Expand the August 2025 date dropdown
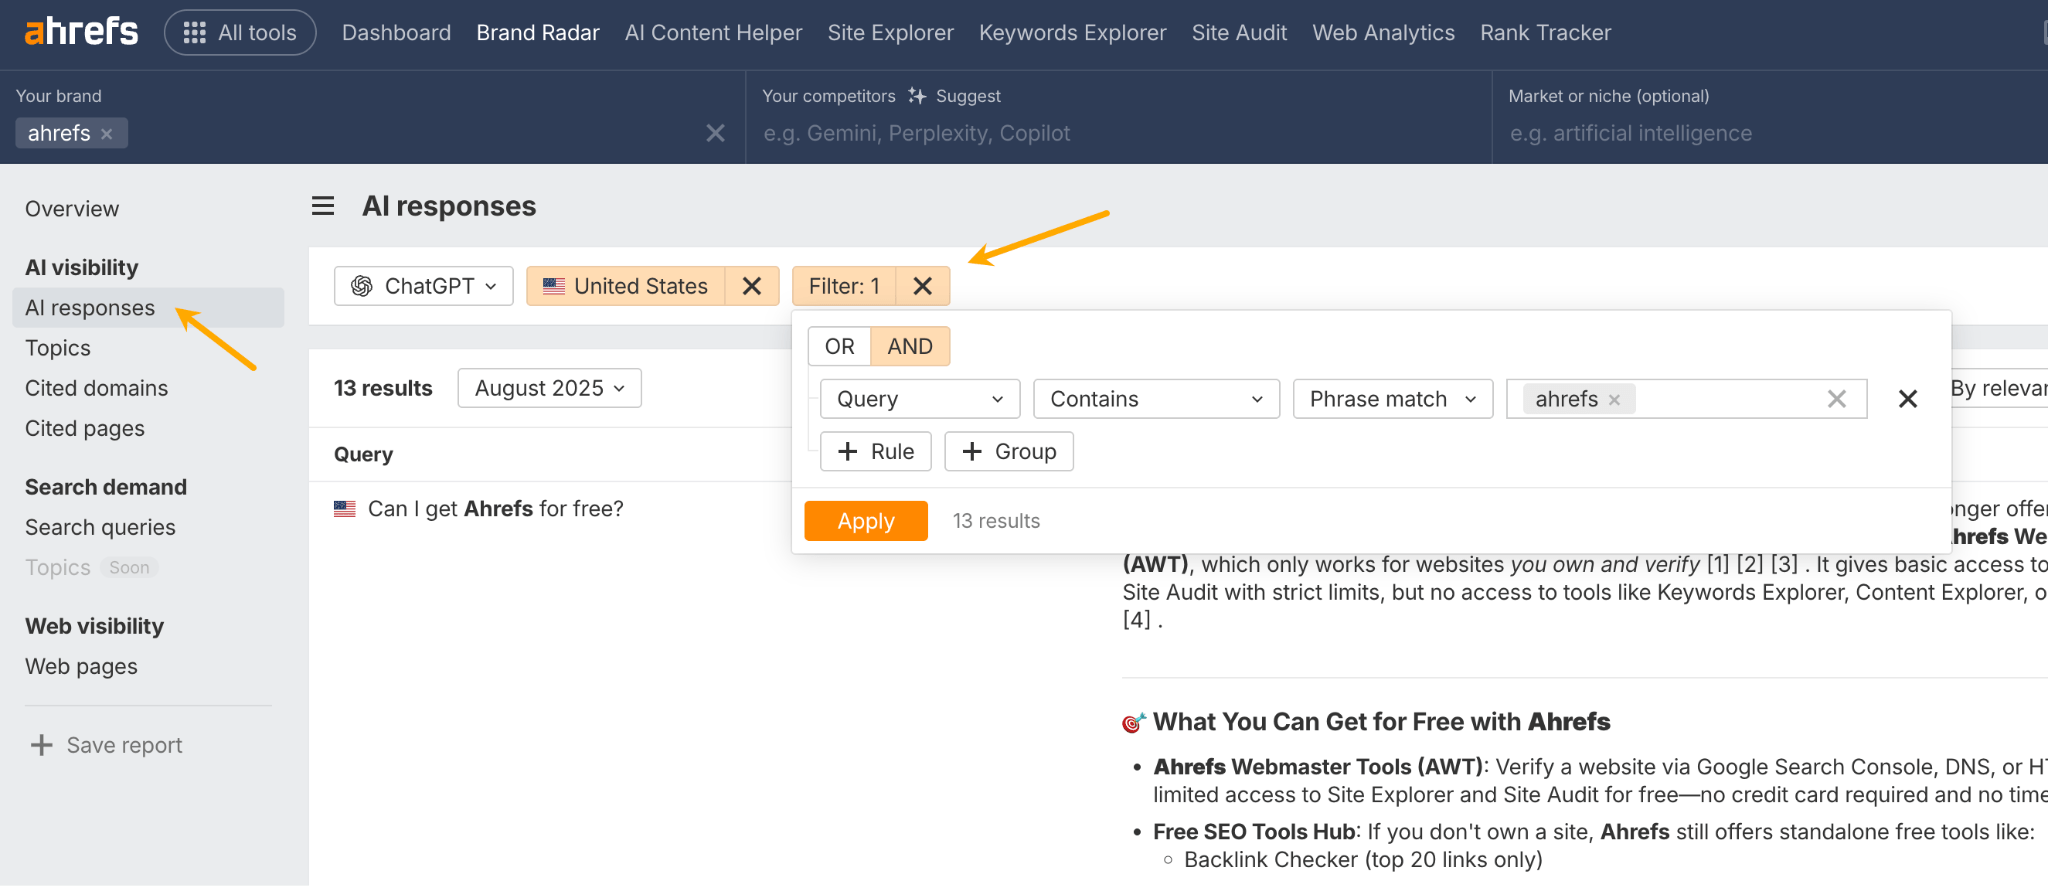 (x=549, y=388)
